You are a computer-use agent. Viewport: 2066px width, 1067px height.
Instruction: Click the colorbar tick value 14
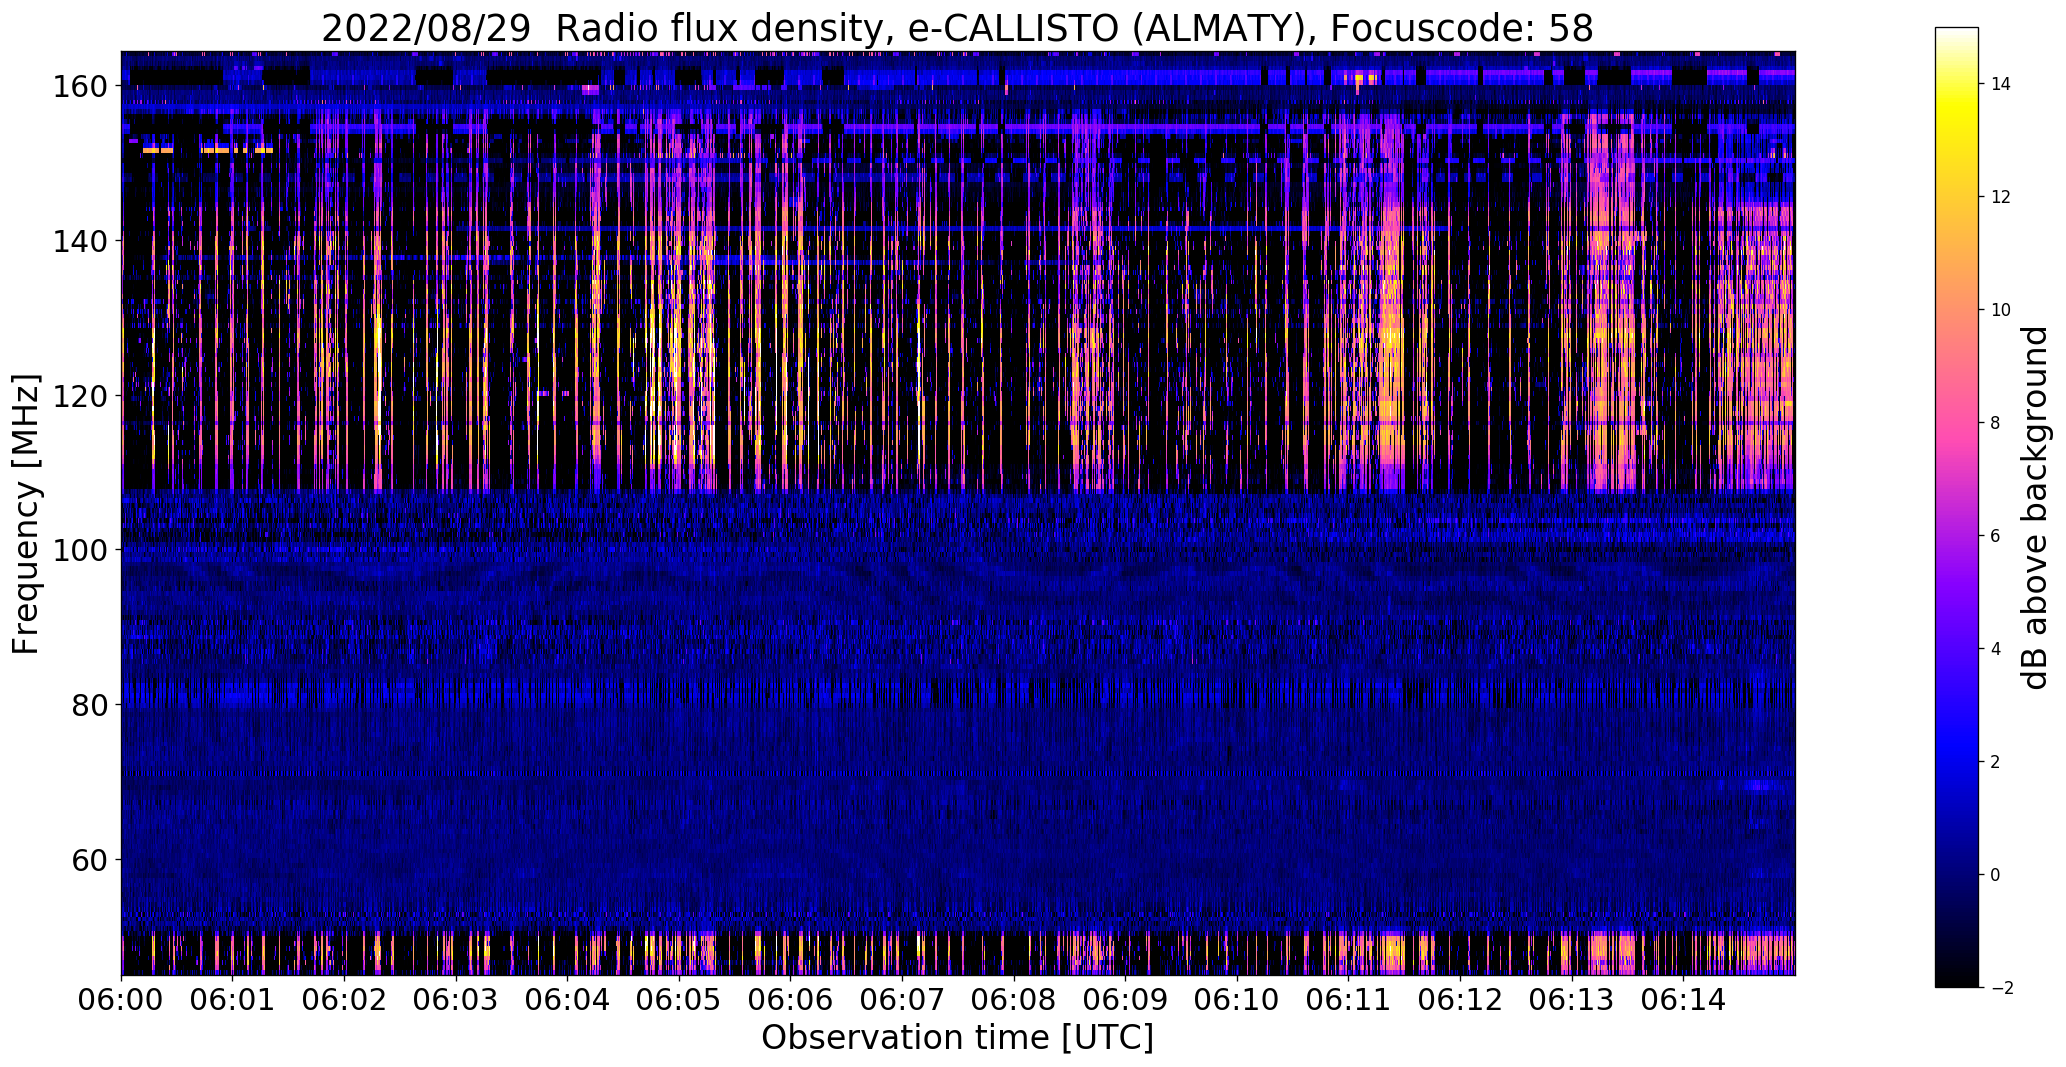[x=2001, y=84]
